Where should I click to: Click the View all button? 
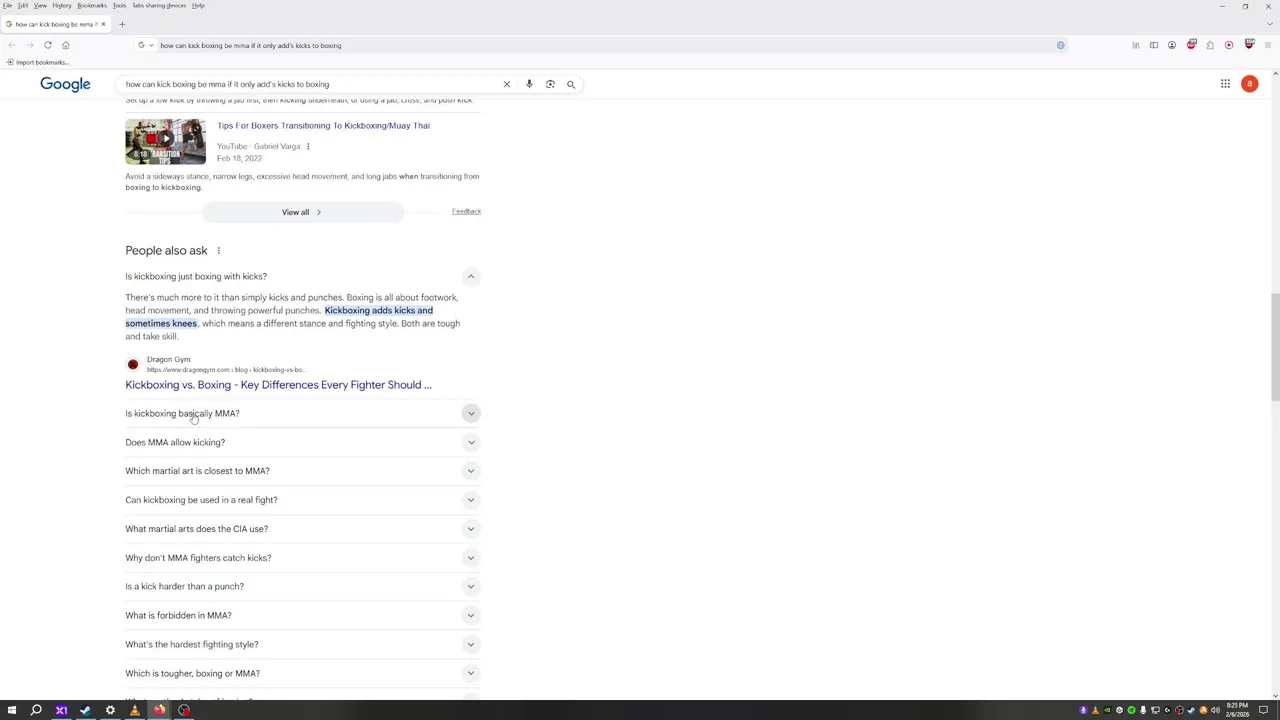click(x=303, y=212)
